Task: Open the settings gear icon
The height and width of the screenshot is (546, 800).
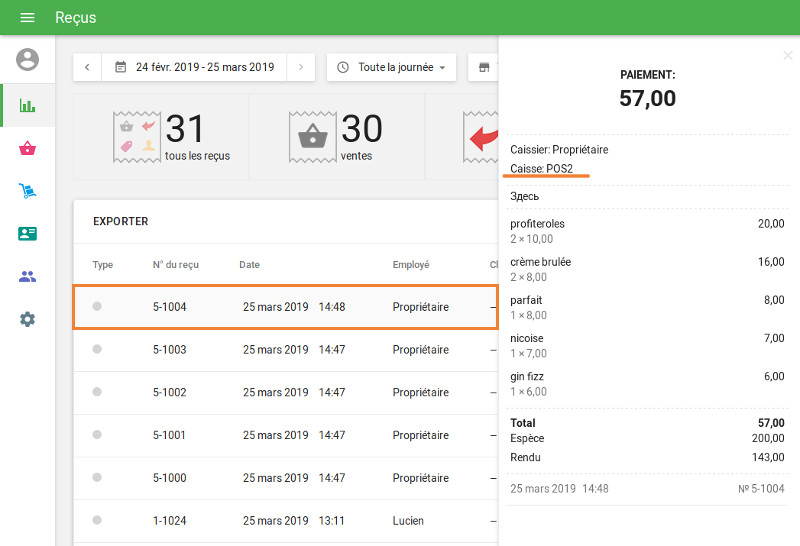Action: [27, 319]
